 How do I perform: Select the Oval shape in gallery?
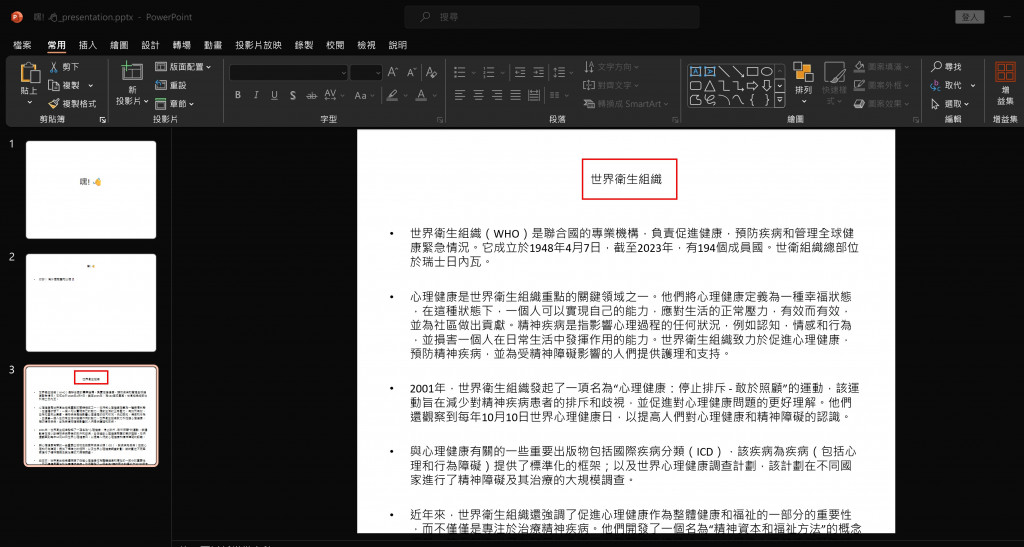click(767, 72)
